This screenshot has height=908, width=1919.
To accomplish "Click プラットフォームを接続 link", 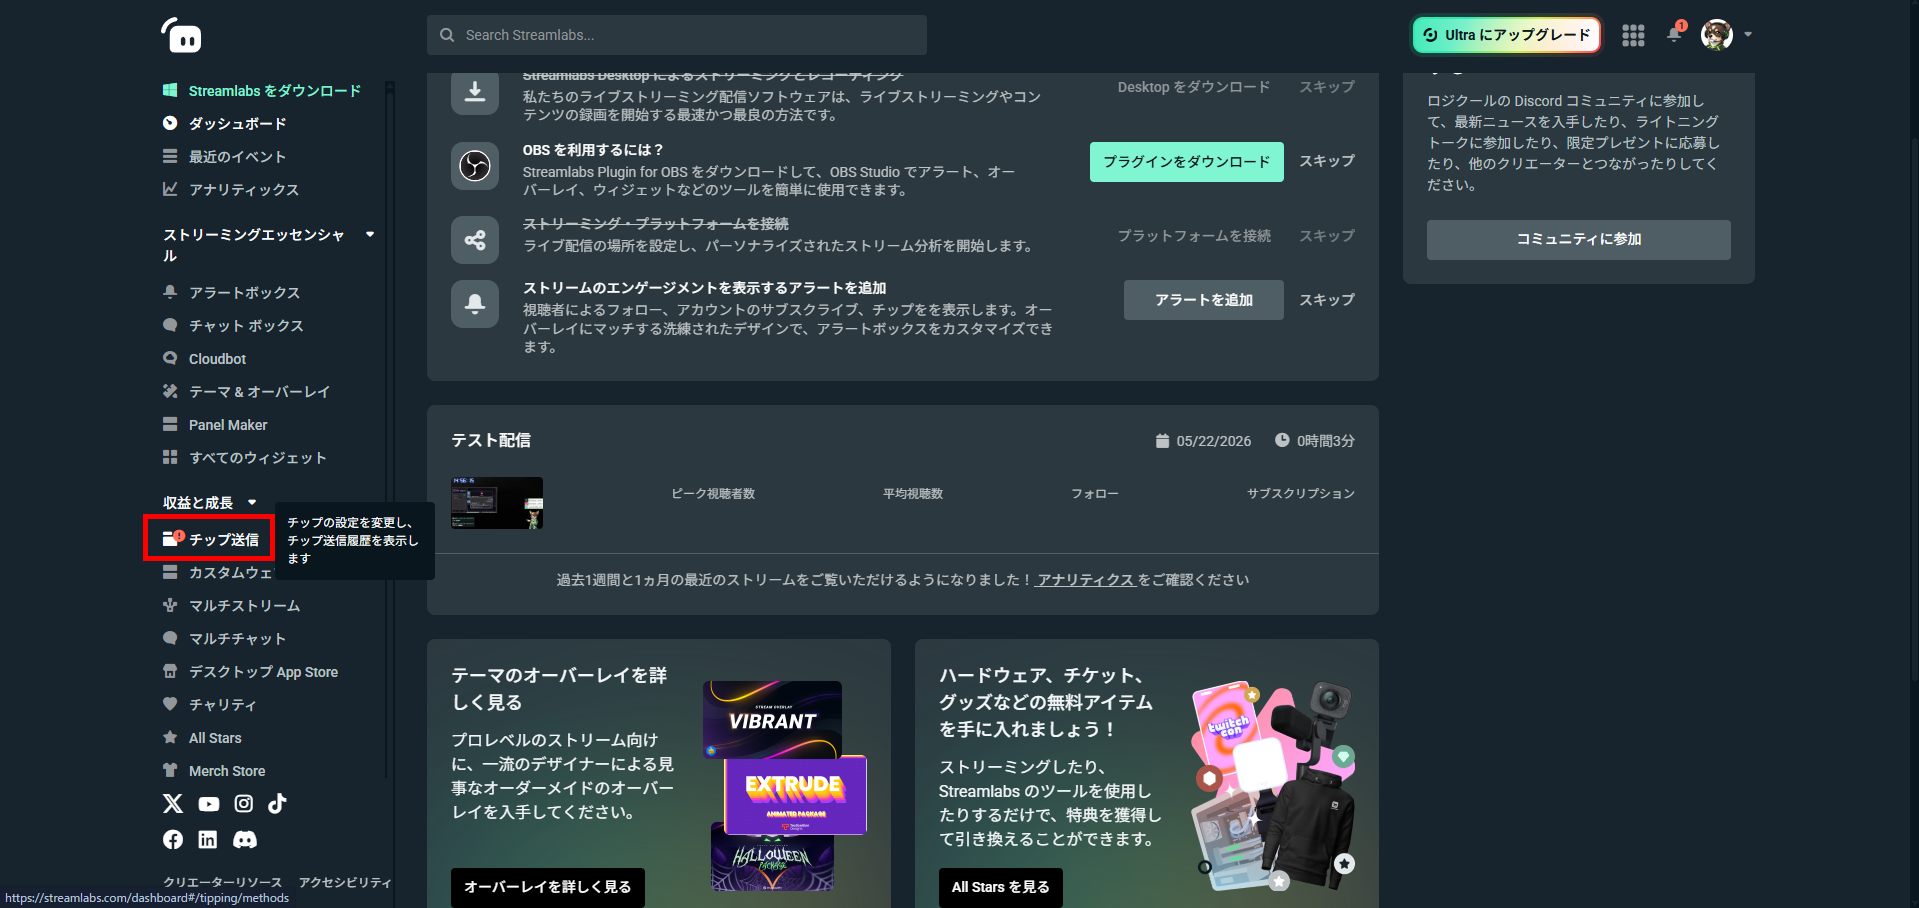I will click(1194, 236).
